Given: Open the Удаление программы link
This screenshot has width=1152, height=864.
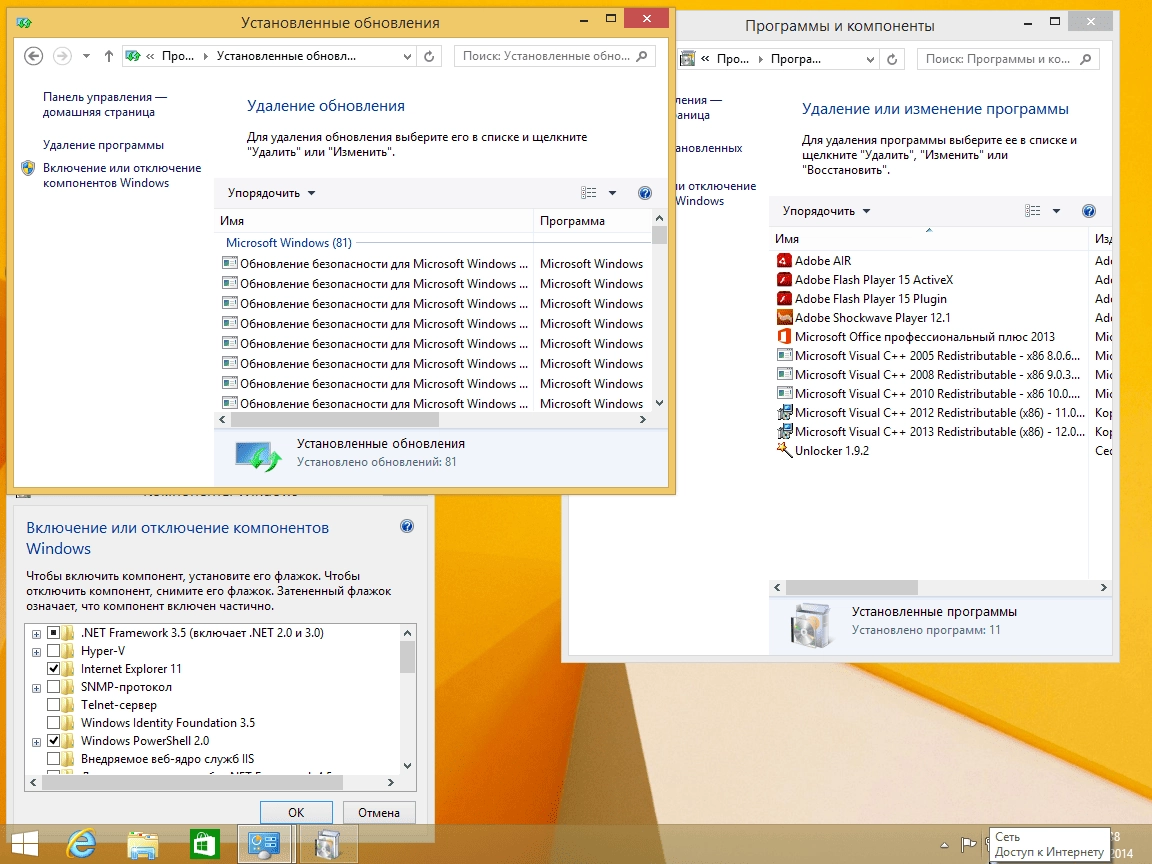Looking at the screenshot, I should [103, 145].
